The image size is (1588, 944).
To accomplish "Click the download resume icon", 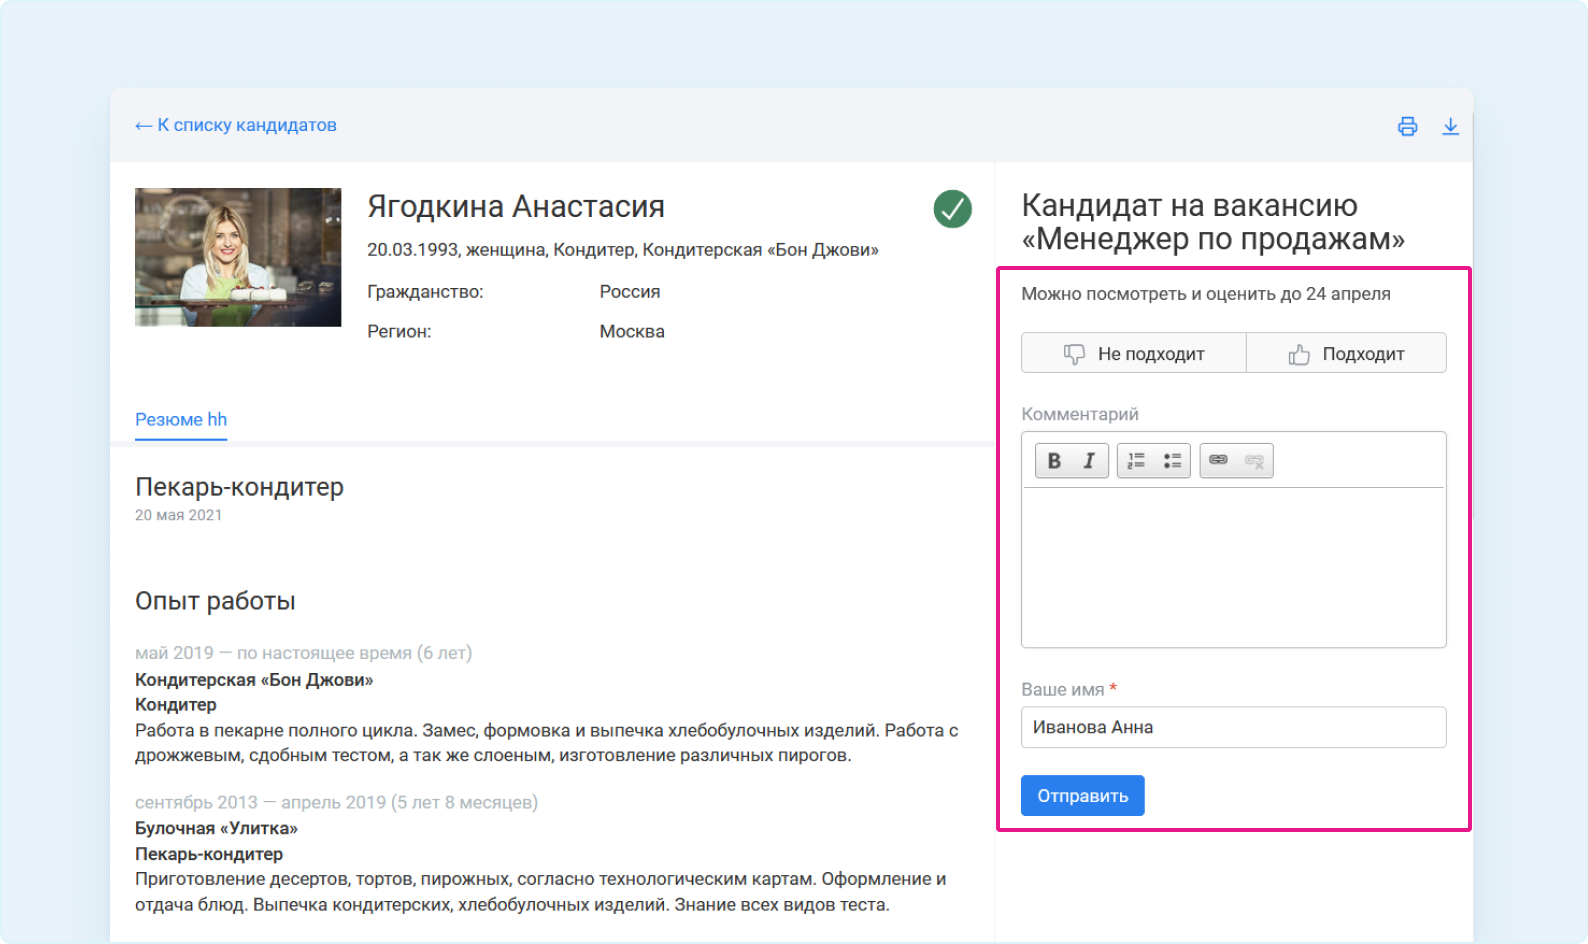I will click(1450, 126).
